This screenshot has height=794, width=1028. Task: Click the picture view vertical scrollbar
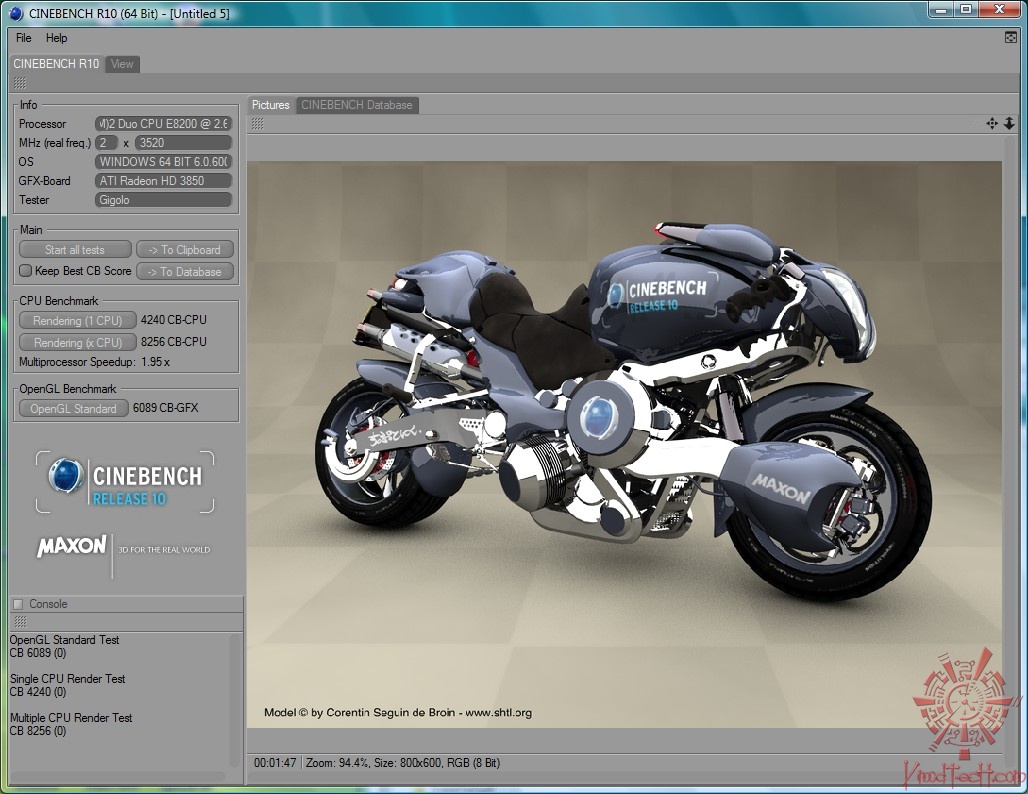[1010, 443]
